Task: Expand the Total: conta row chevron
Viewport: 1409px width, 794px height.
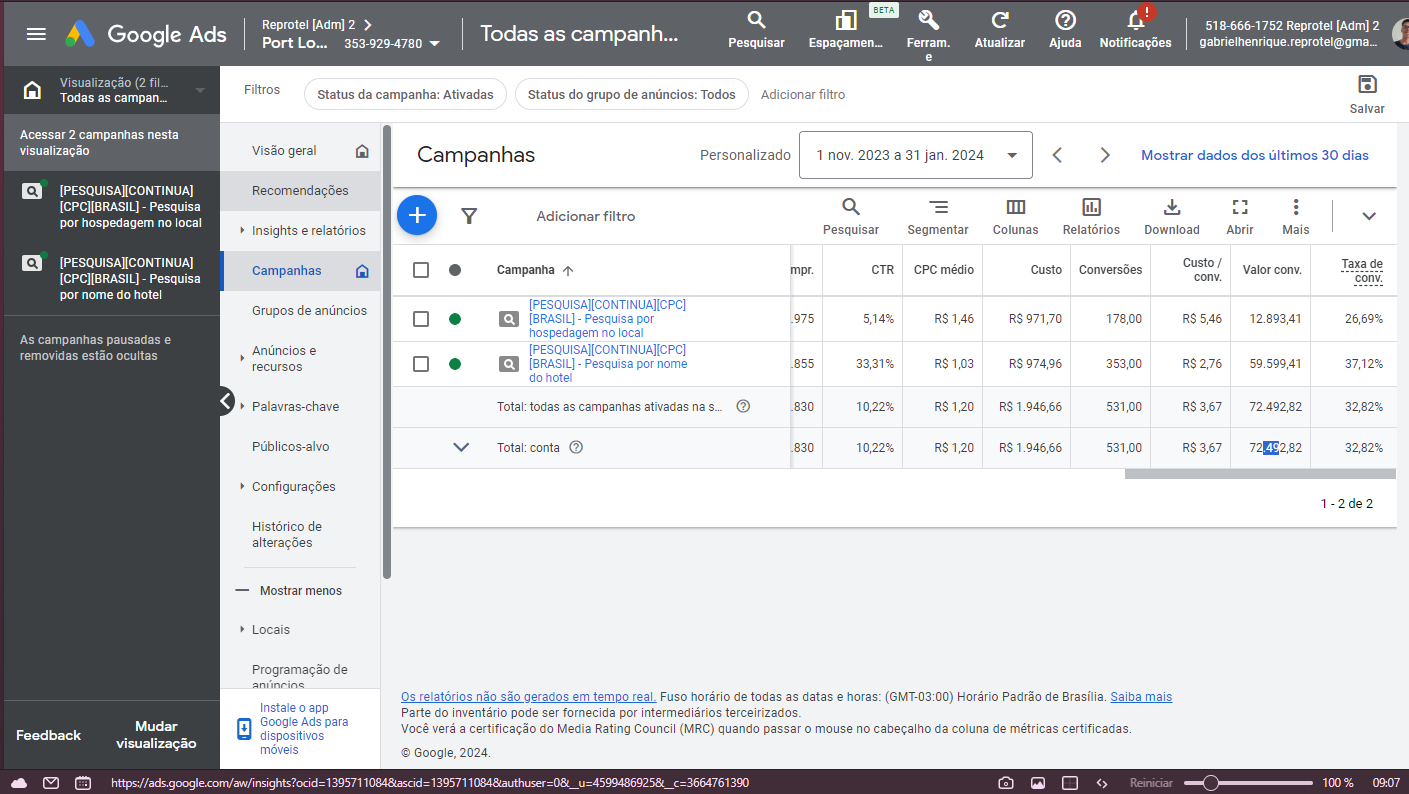Action: tap(461, 447)
